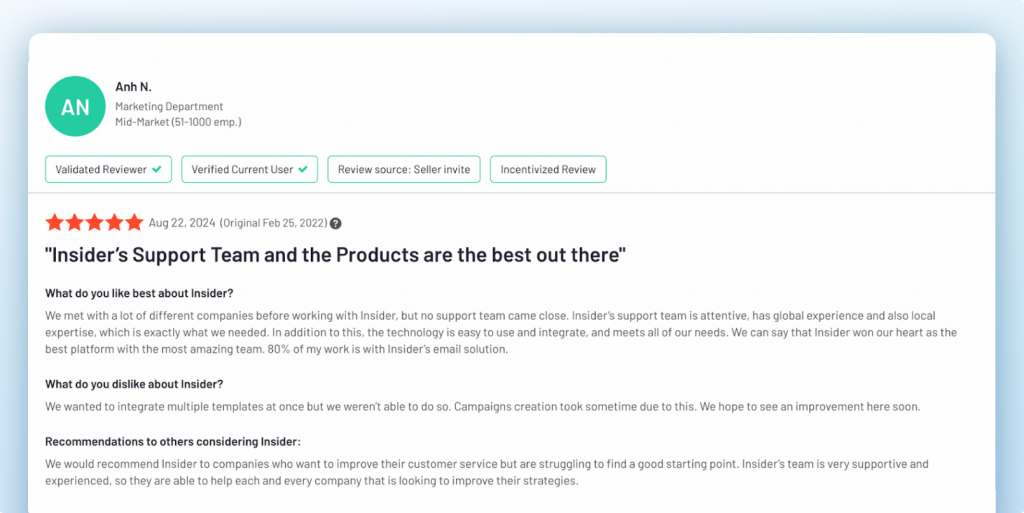Click the Aug 22, 2024 review date
This screenshot has height=513, width=1024.
(181, 223)
